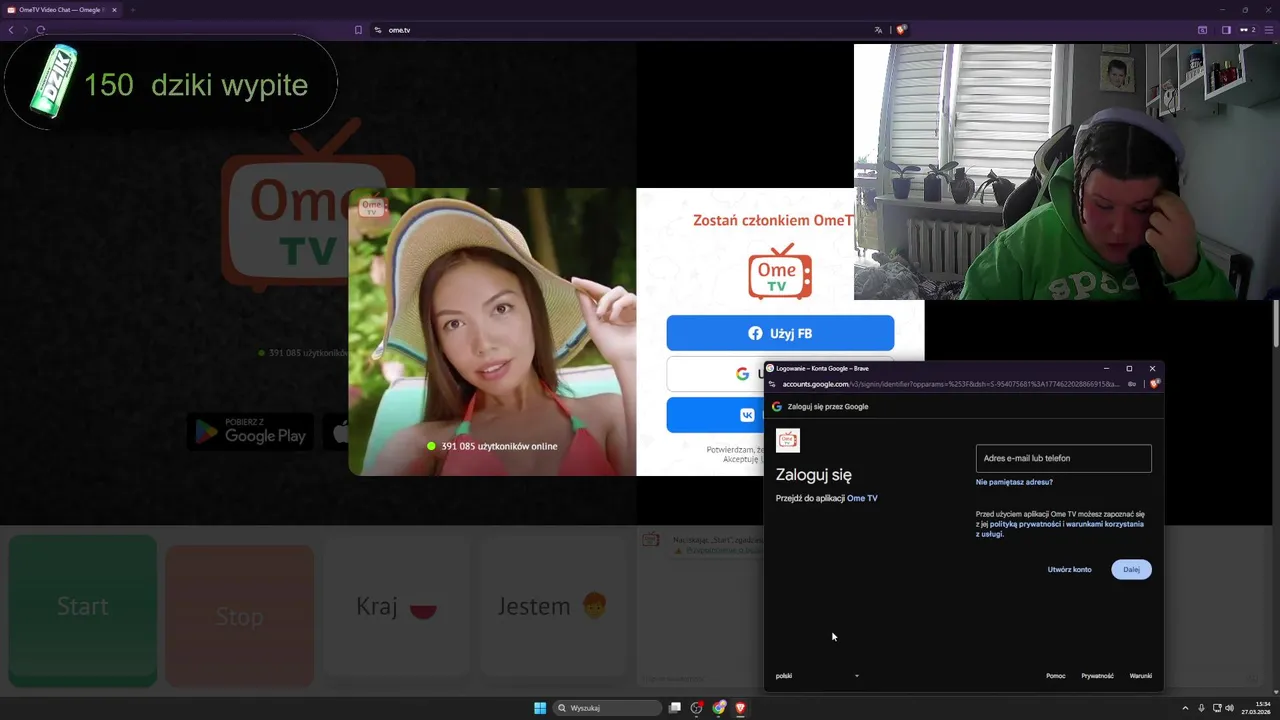Click the main page vertical scrollbar
Image resolution: width=1280 pixels, height=720 pixels.
tap(1276, 324)
